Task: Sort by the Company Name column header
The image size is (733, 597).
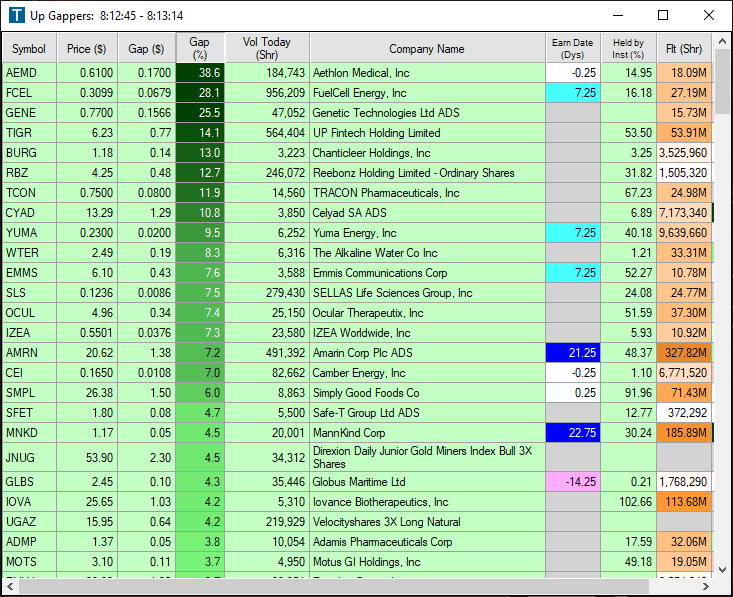Action: pos(427,48)
